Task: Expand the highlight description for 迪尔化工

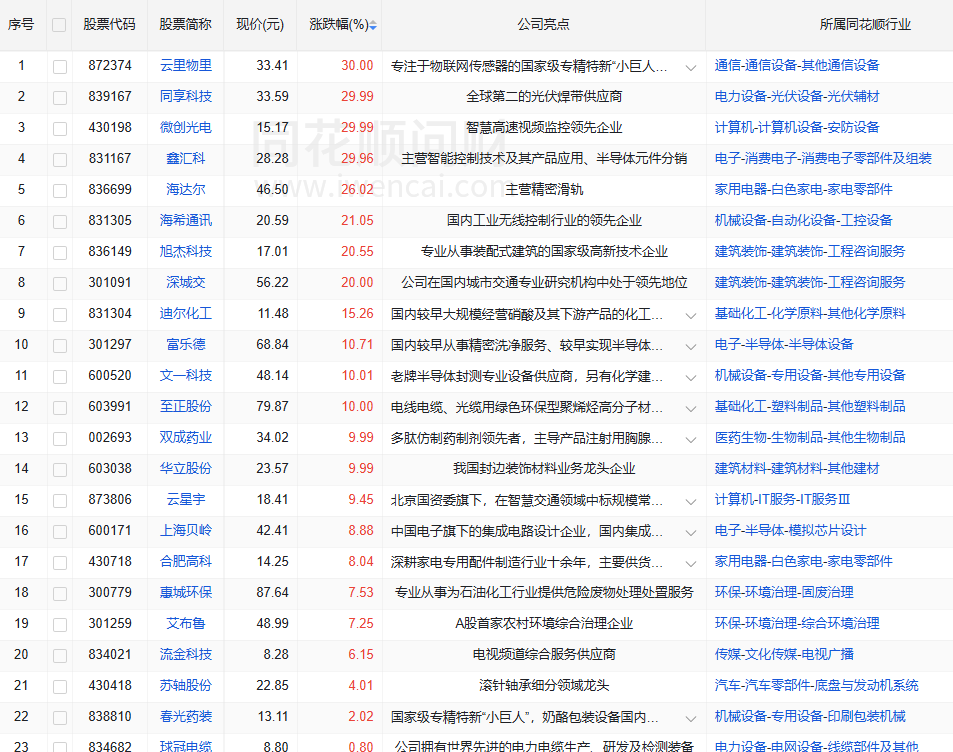Action: pyautogui.click(x=691, y=316)
